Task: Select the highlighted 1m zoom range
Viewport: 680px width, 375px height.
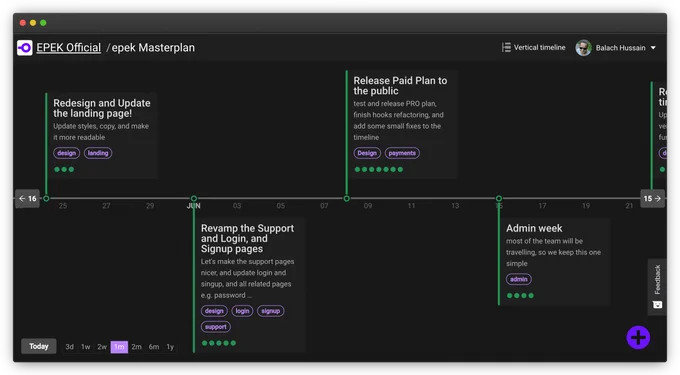Action: 119,347
